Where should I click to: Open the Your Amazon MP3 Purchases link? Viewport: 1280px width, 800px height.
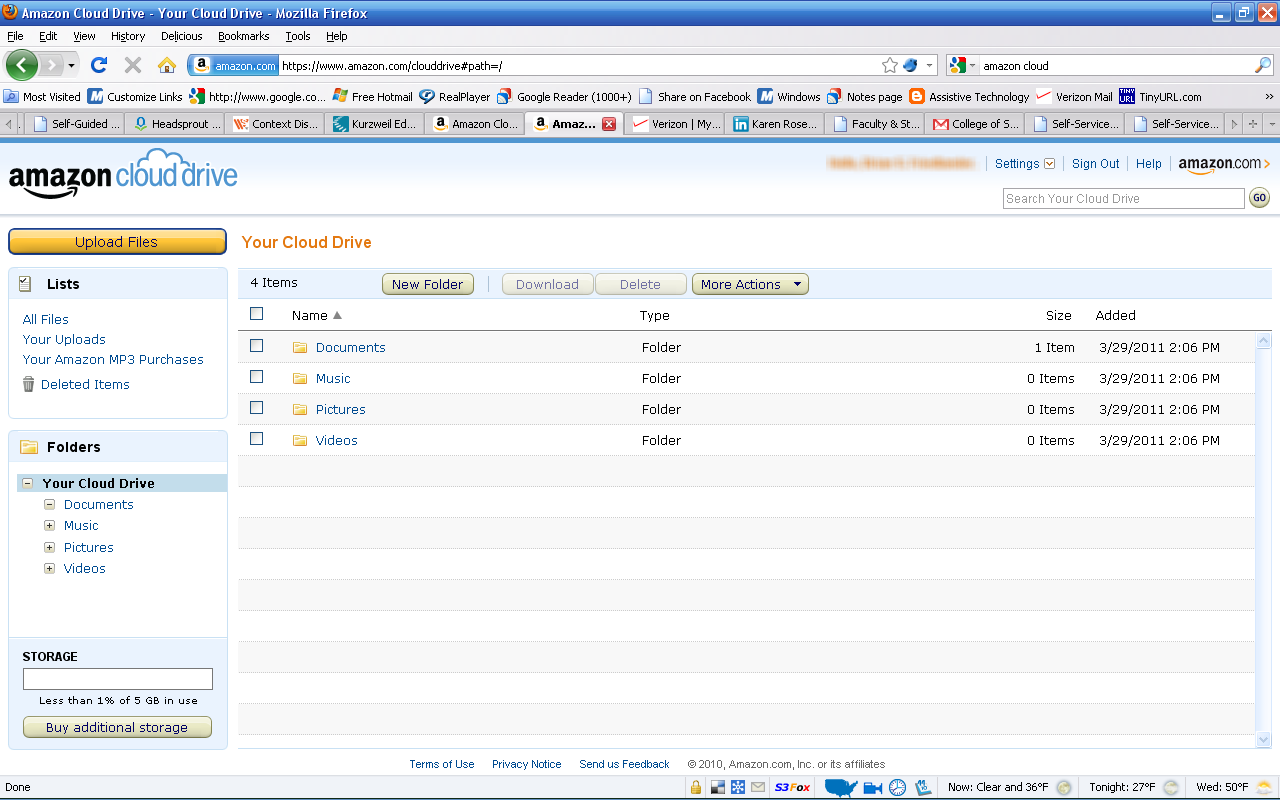113,359
